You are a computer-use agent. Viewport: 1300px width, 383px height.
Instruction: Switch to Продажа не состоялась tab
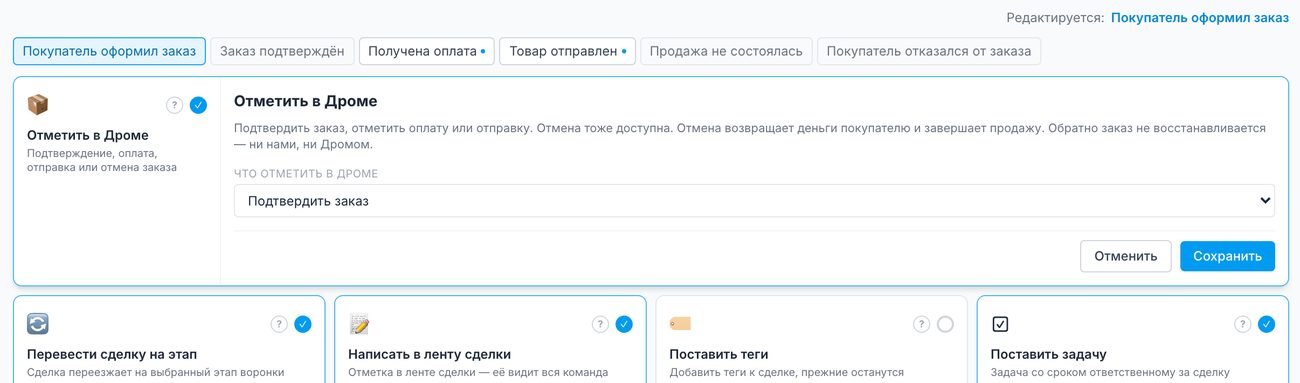tap(726, 51)
